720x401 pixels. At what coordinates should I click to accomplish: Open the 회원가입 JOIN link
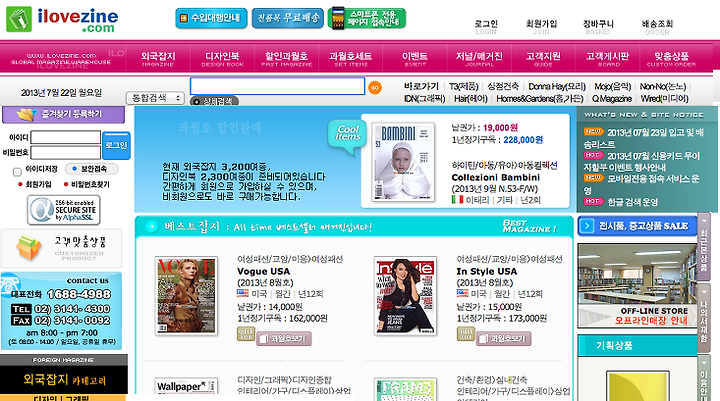541,27
